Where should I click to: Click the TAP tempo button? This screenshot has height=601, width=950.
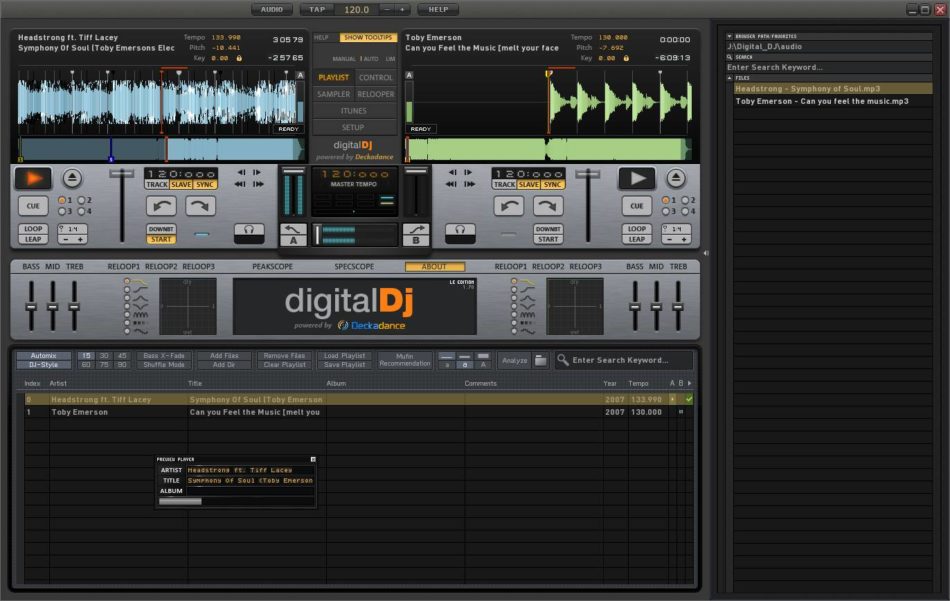(317, 10)
